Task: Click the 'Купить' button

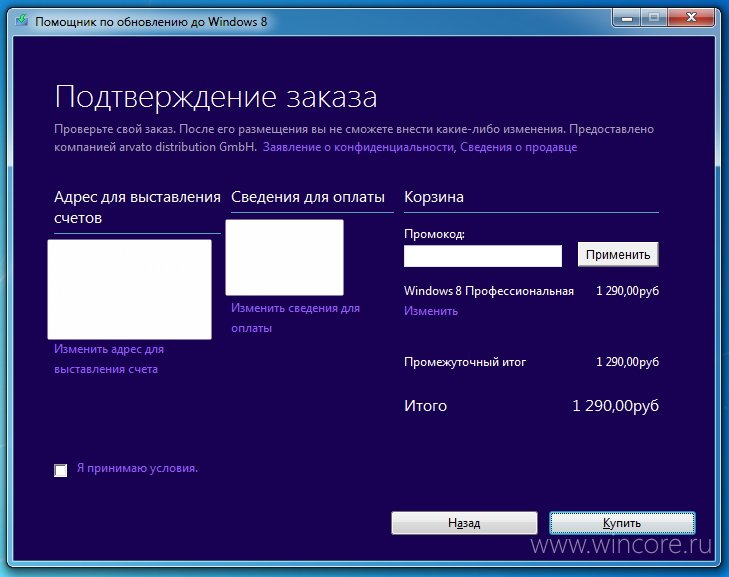Action: pyautogui.click(x=622, y=523)
